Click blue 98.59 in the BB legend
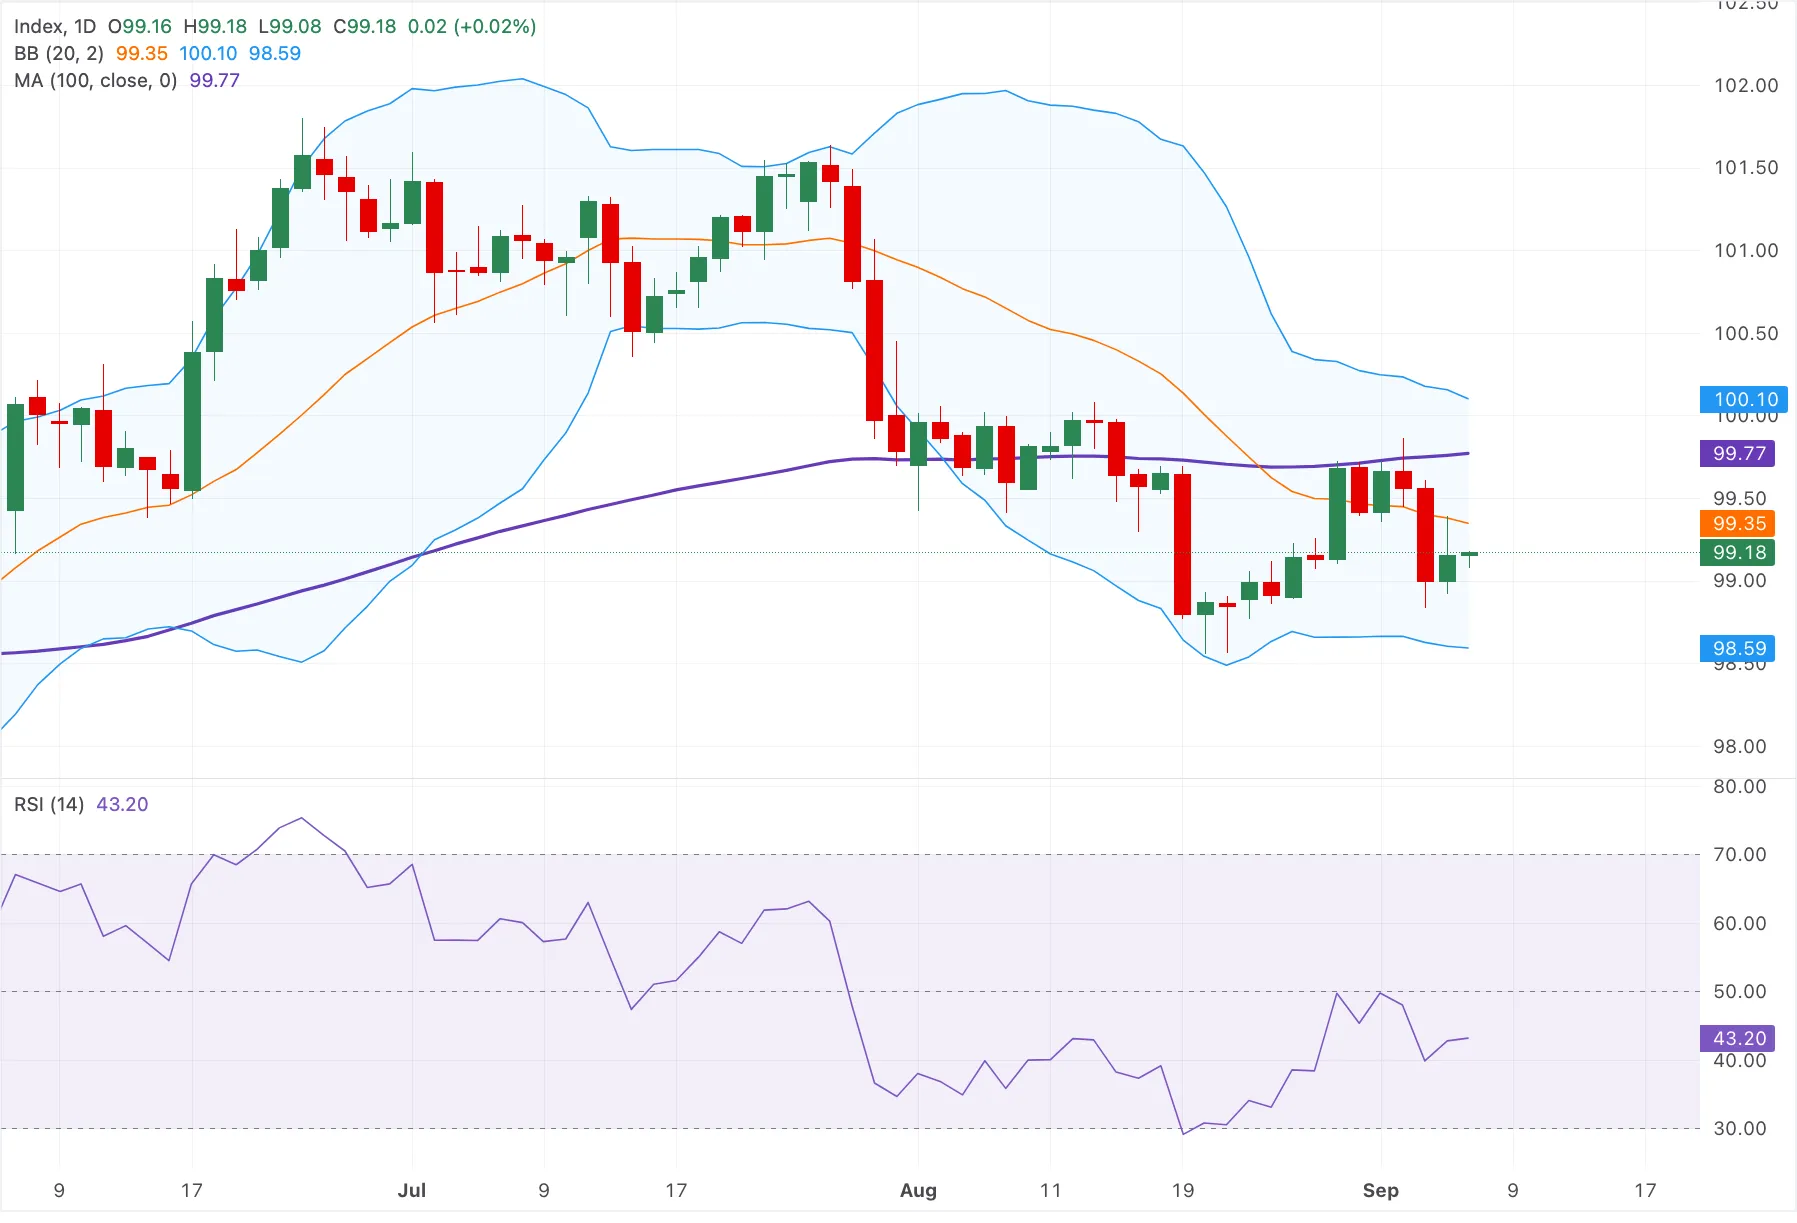This screenshot has width=1797, height=1223. coord(275,54)
